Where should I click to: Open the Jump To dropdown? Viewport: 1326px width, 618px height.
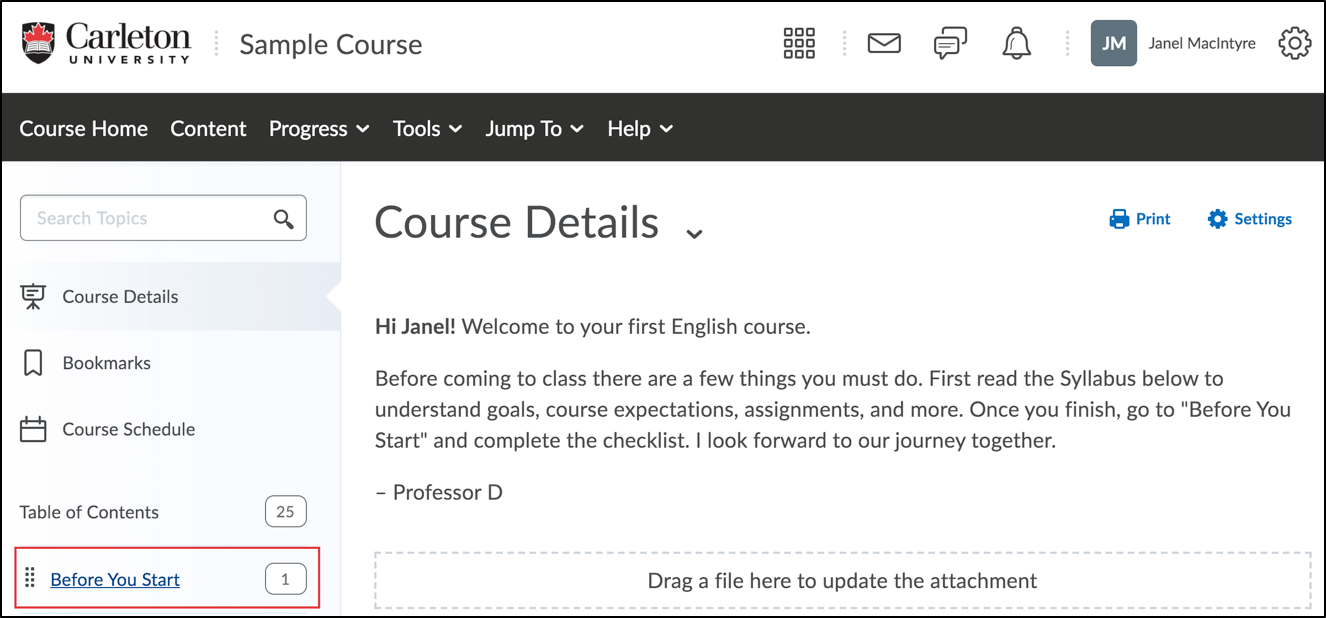(535, 129)
